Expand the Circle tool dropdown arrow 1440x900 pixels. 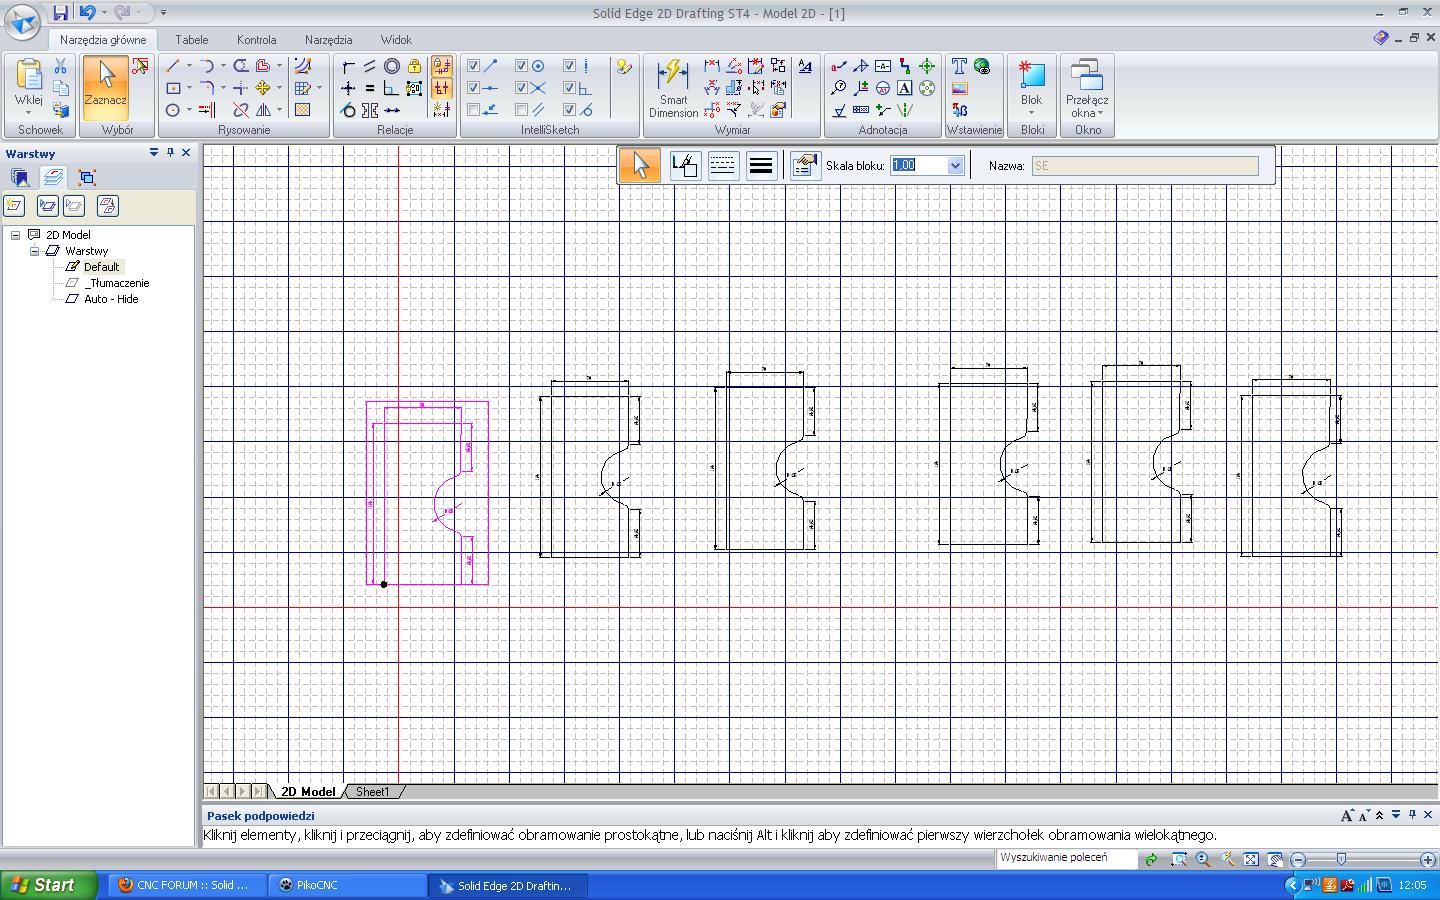tap(189, 110)
